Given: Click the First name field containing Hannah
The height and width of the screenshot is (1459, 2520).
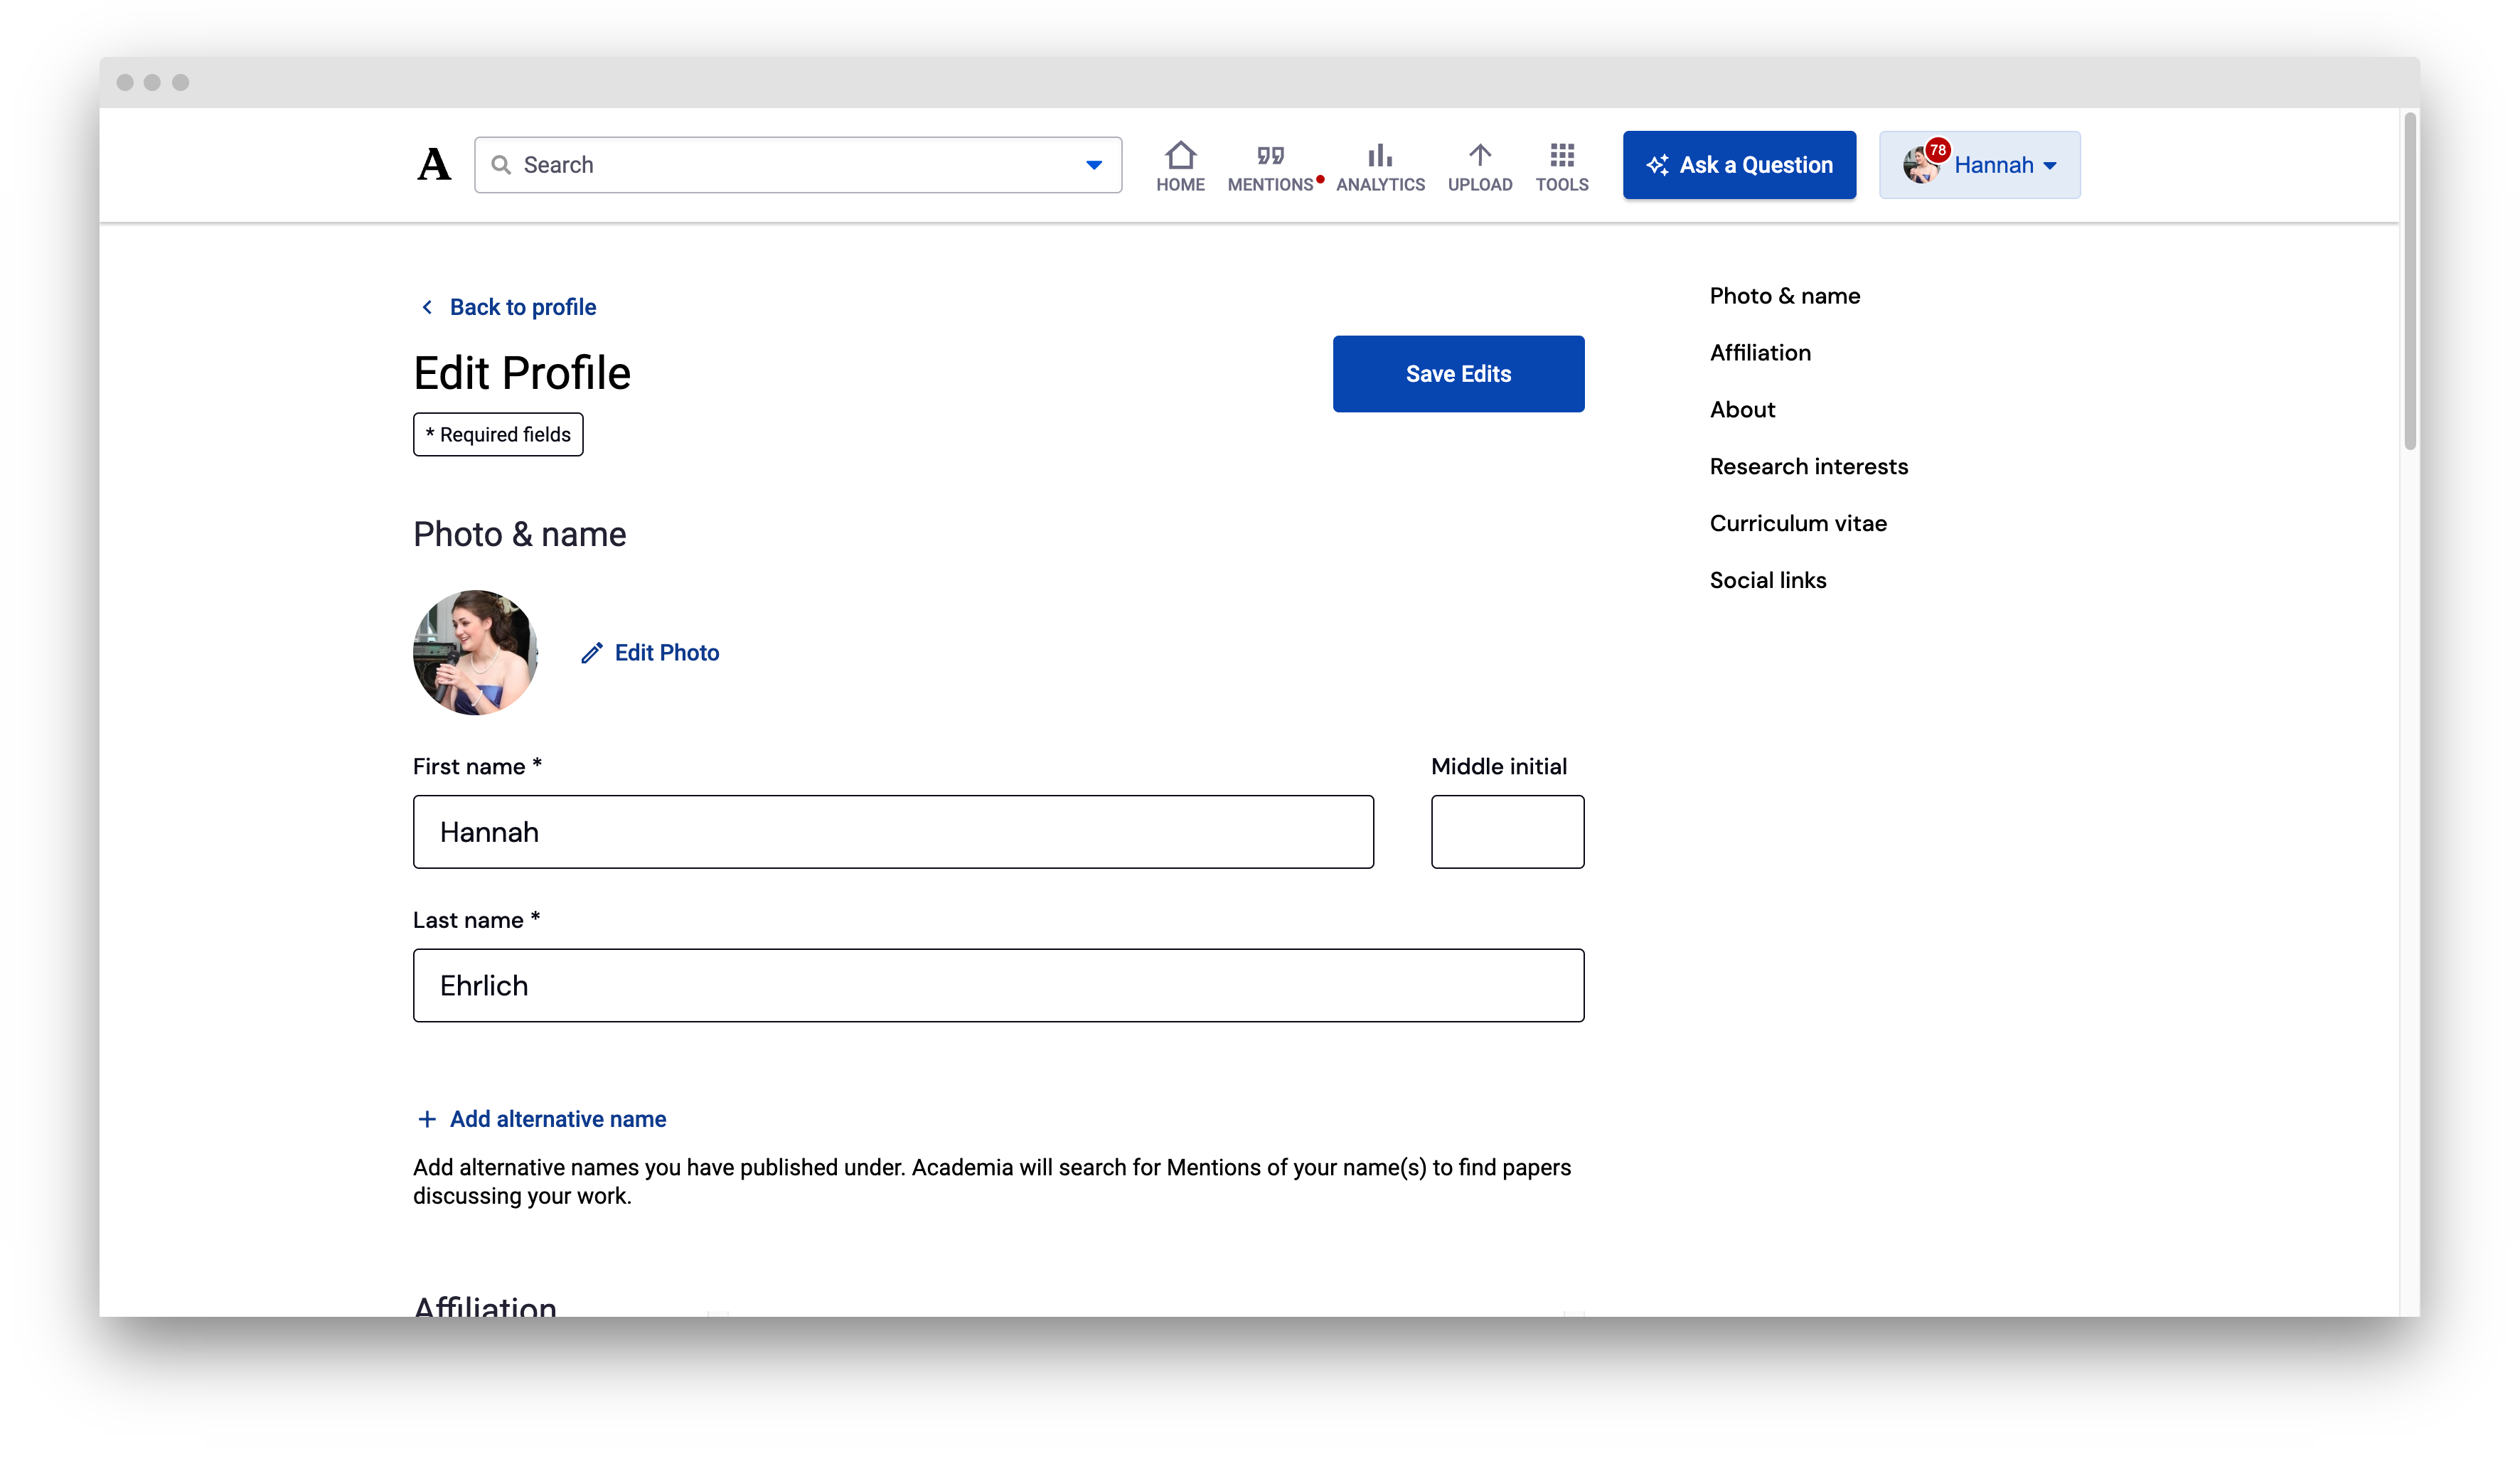Looking at the screenshot, I should 893,832.
